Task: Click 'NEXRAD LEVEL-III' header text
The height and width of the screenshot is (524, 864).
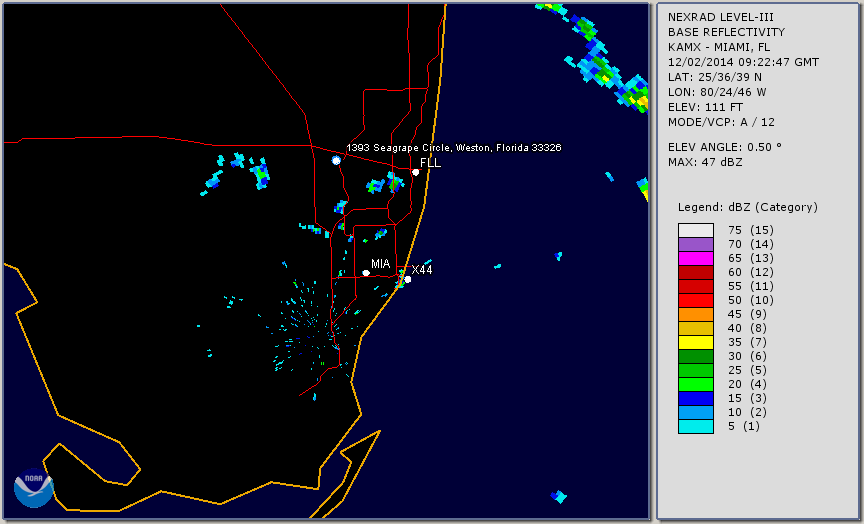Action: click(721, 18)
